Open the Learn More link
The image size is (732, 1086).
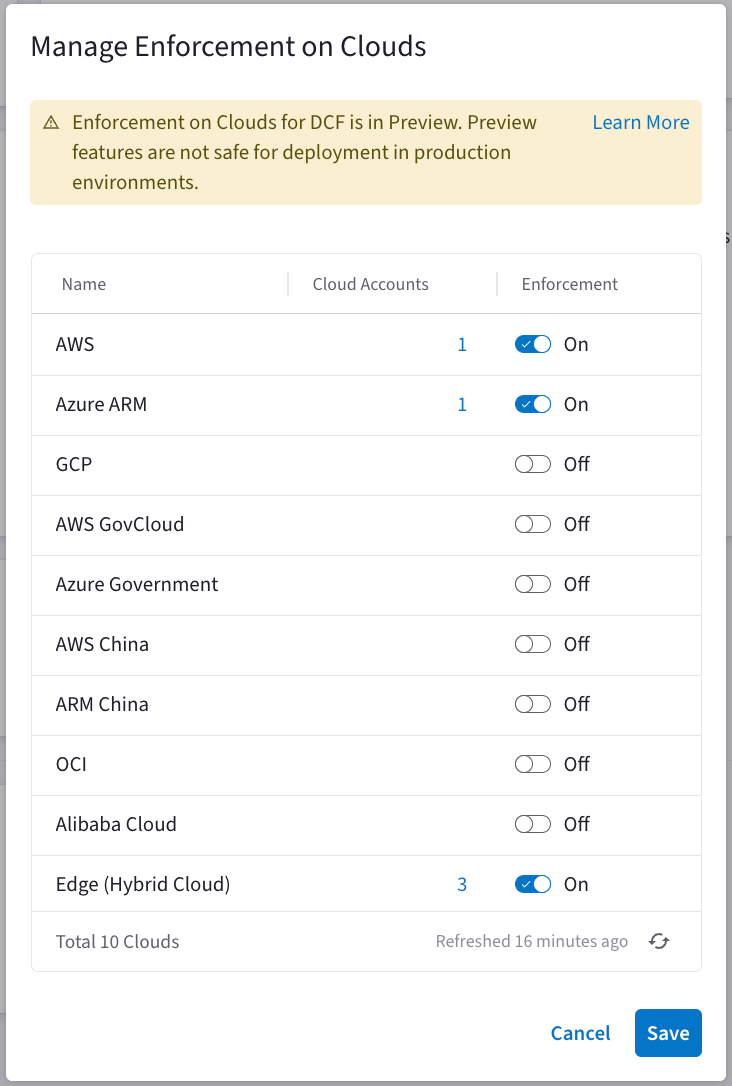(x=640, y=121)
